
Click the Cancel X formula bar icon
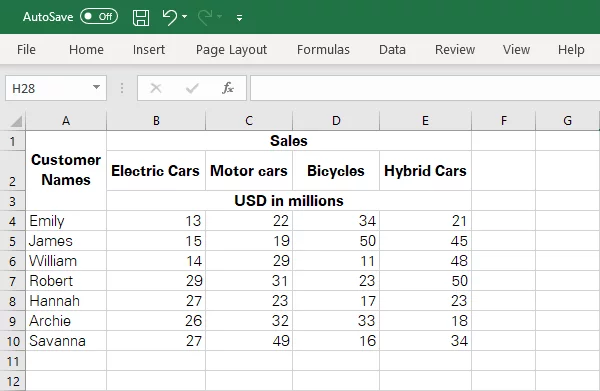pos(156,88)
